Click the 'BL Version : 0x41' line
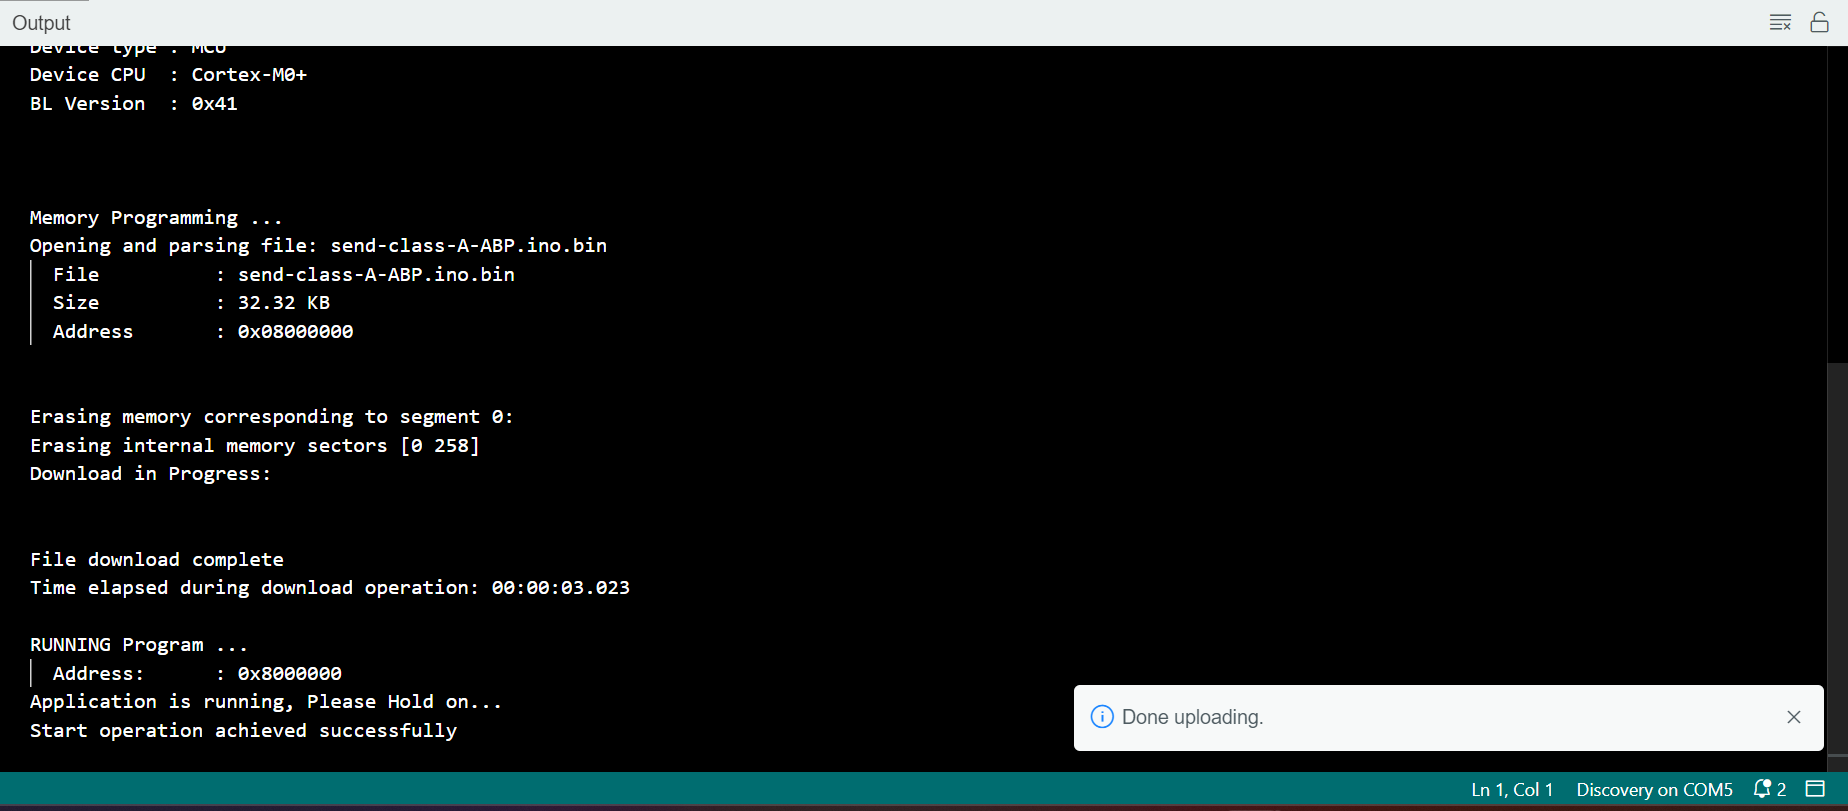Screen dimensions: 1848x811 (x=133, y=103)
